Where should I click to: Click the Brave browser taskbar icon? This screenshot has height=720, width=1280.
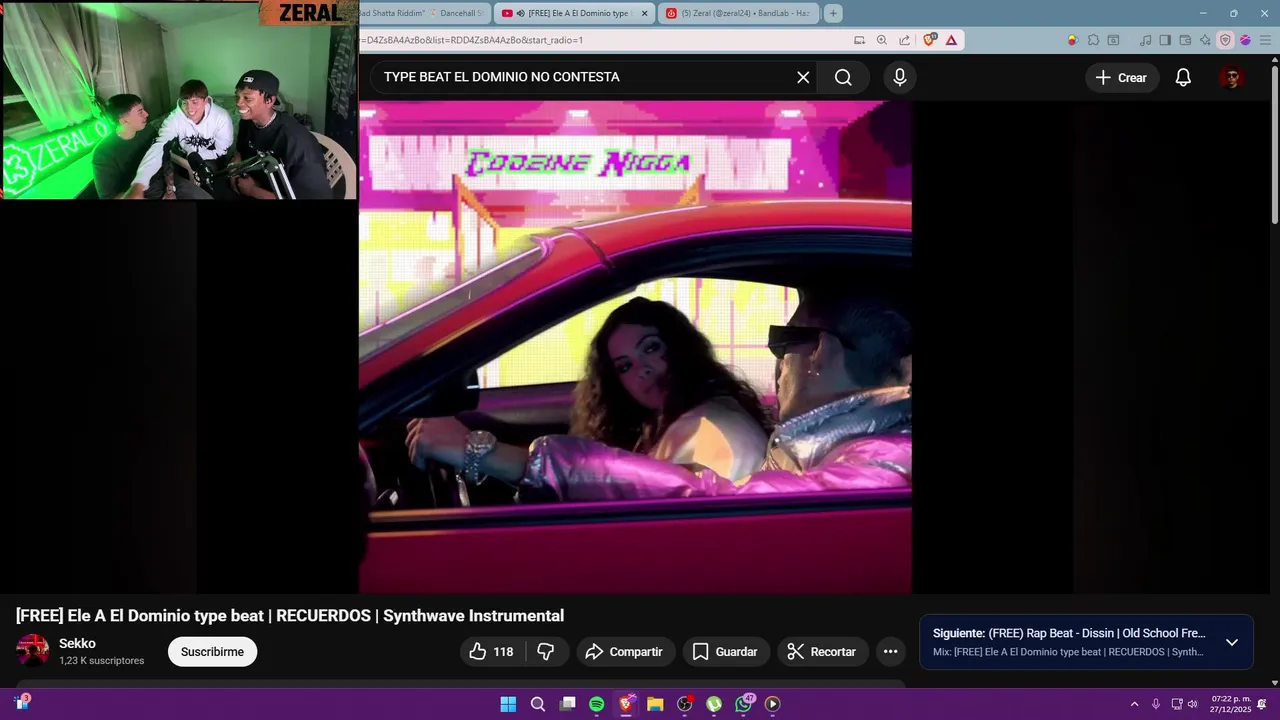[x=626, y=704]
